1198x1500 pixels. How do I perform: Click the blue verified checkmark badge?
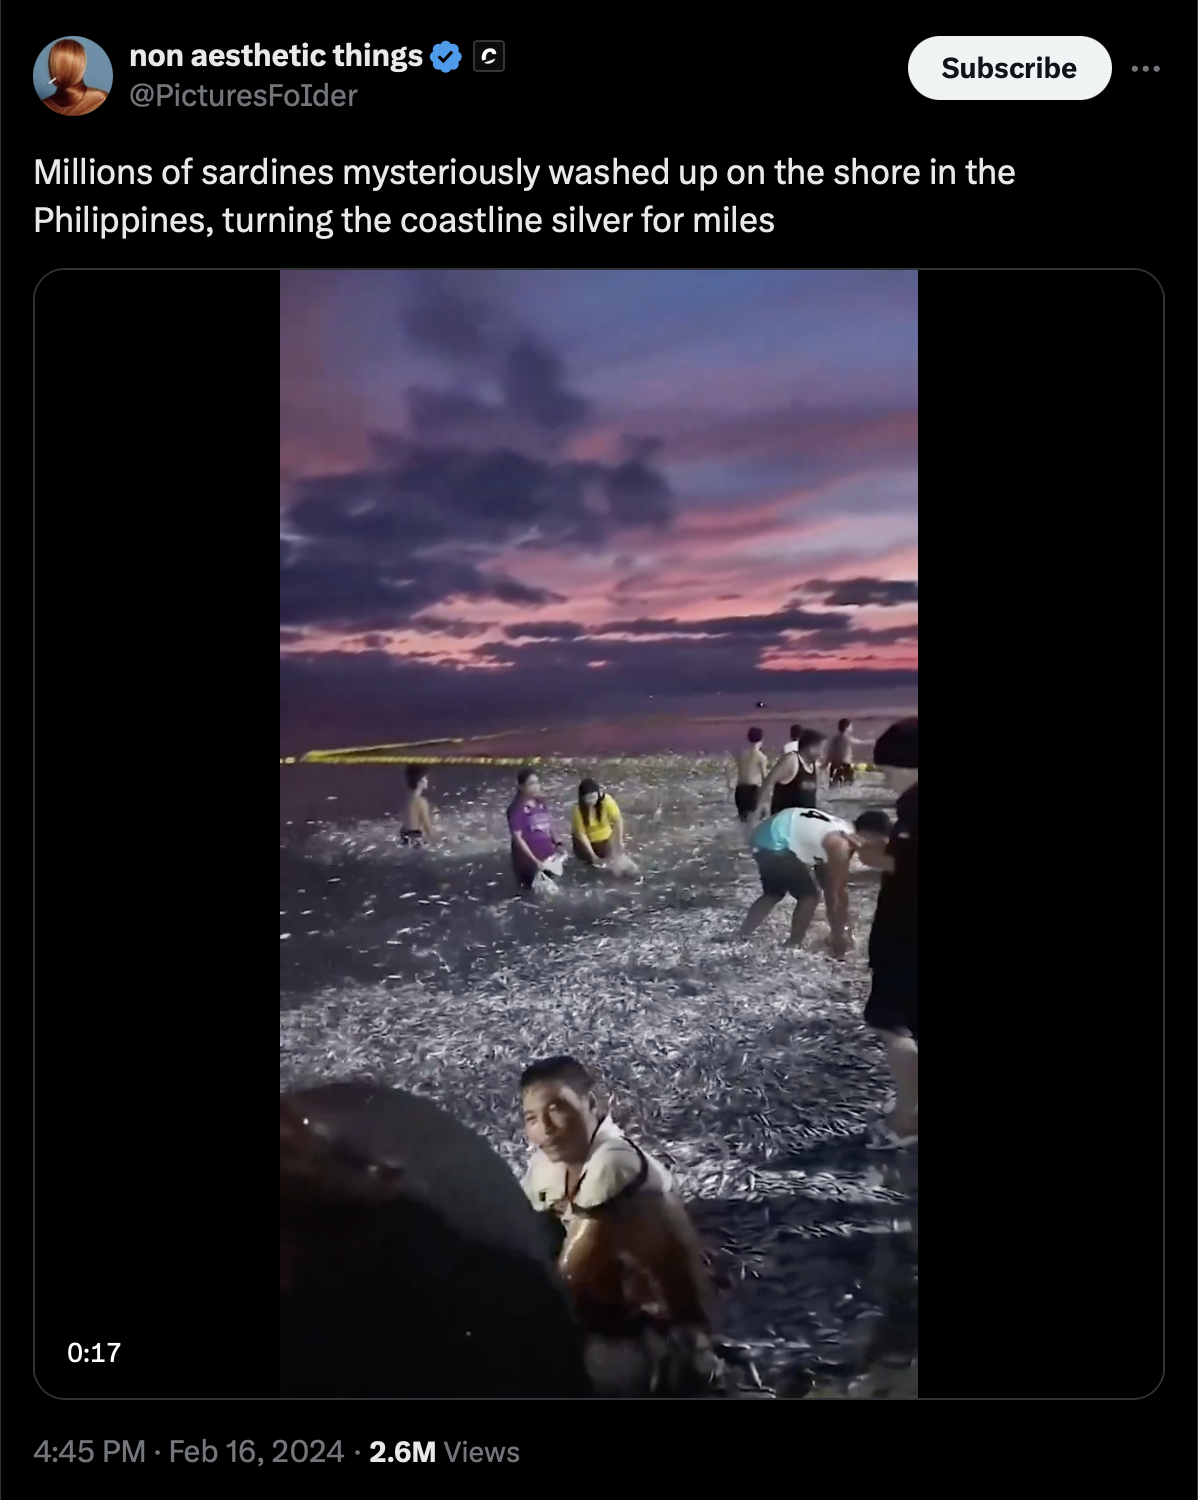(x=446, y=57)
